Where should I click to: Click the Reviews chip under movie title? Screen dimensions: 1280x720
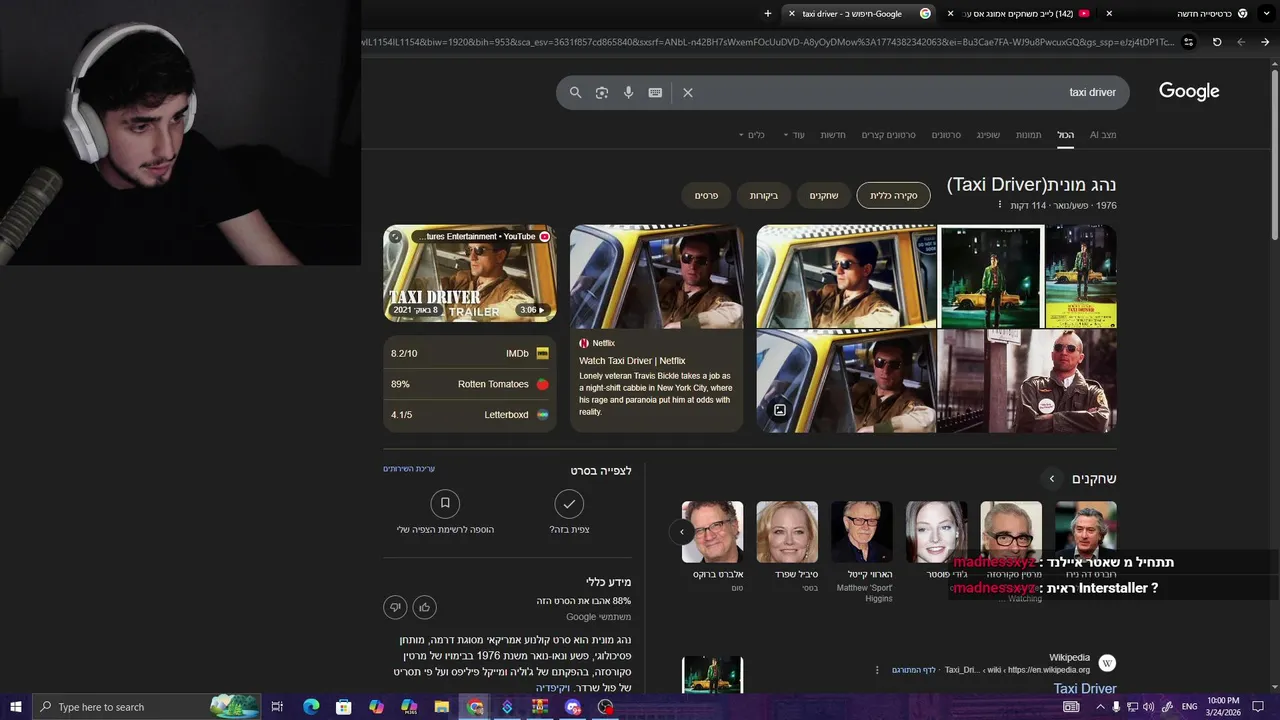(x=764, y=196)
